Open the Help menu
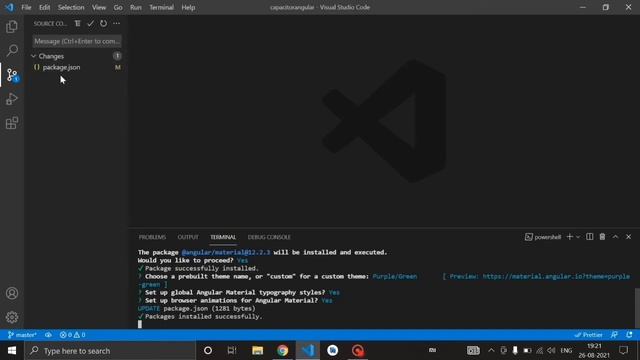The width and height of the screenshot is (640, 360). pos(188,7)
